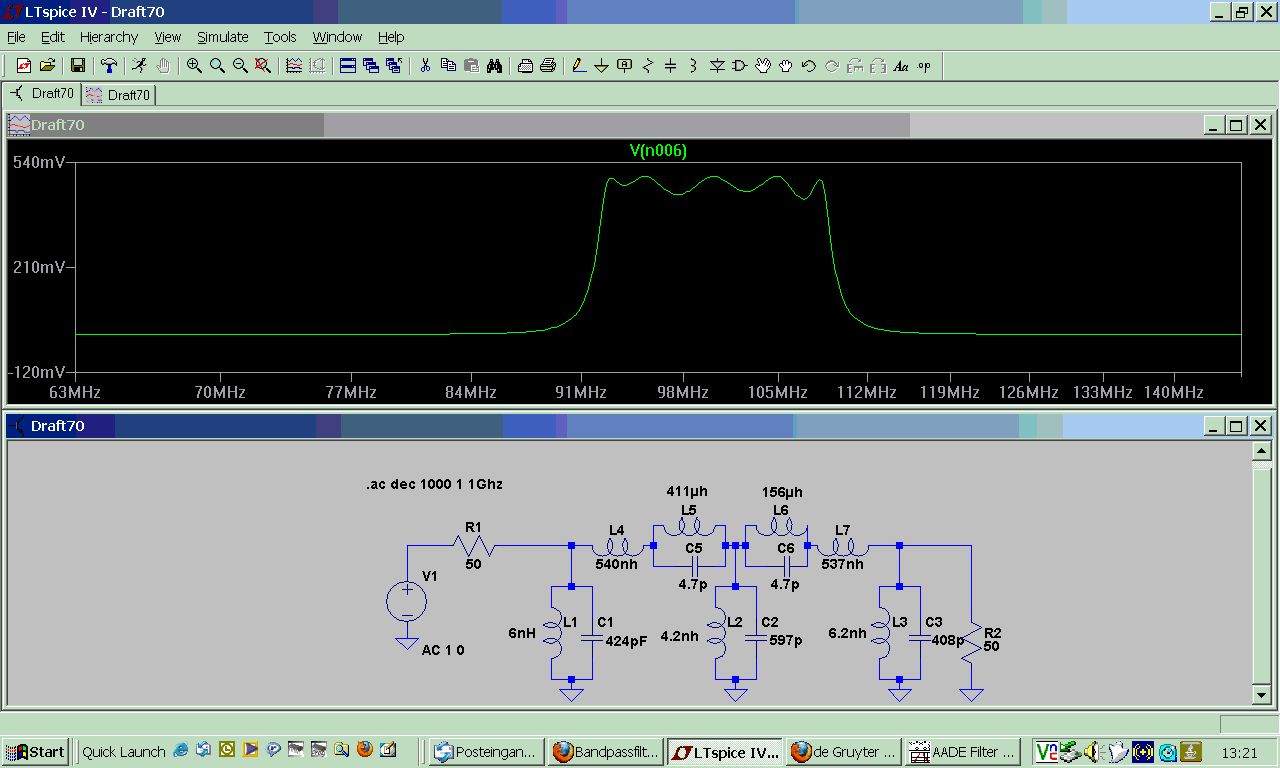The image size is (1280, 768).
Task: Click the Control Panel hammer icon
Action: pyautogui.click(x=109, y=66)
